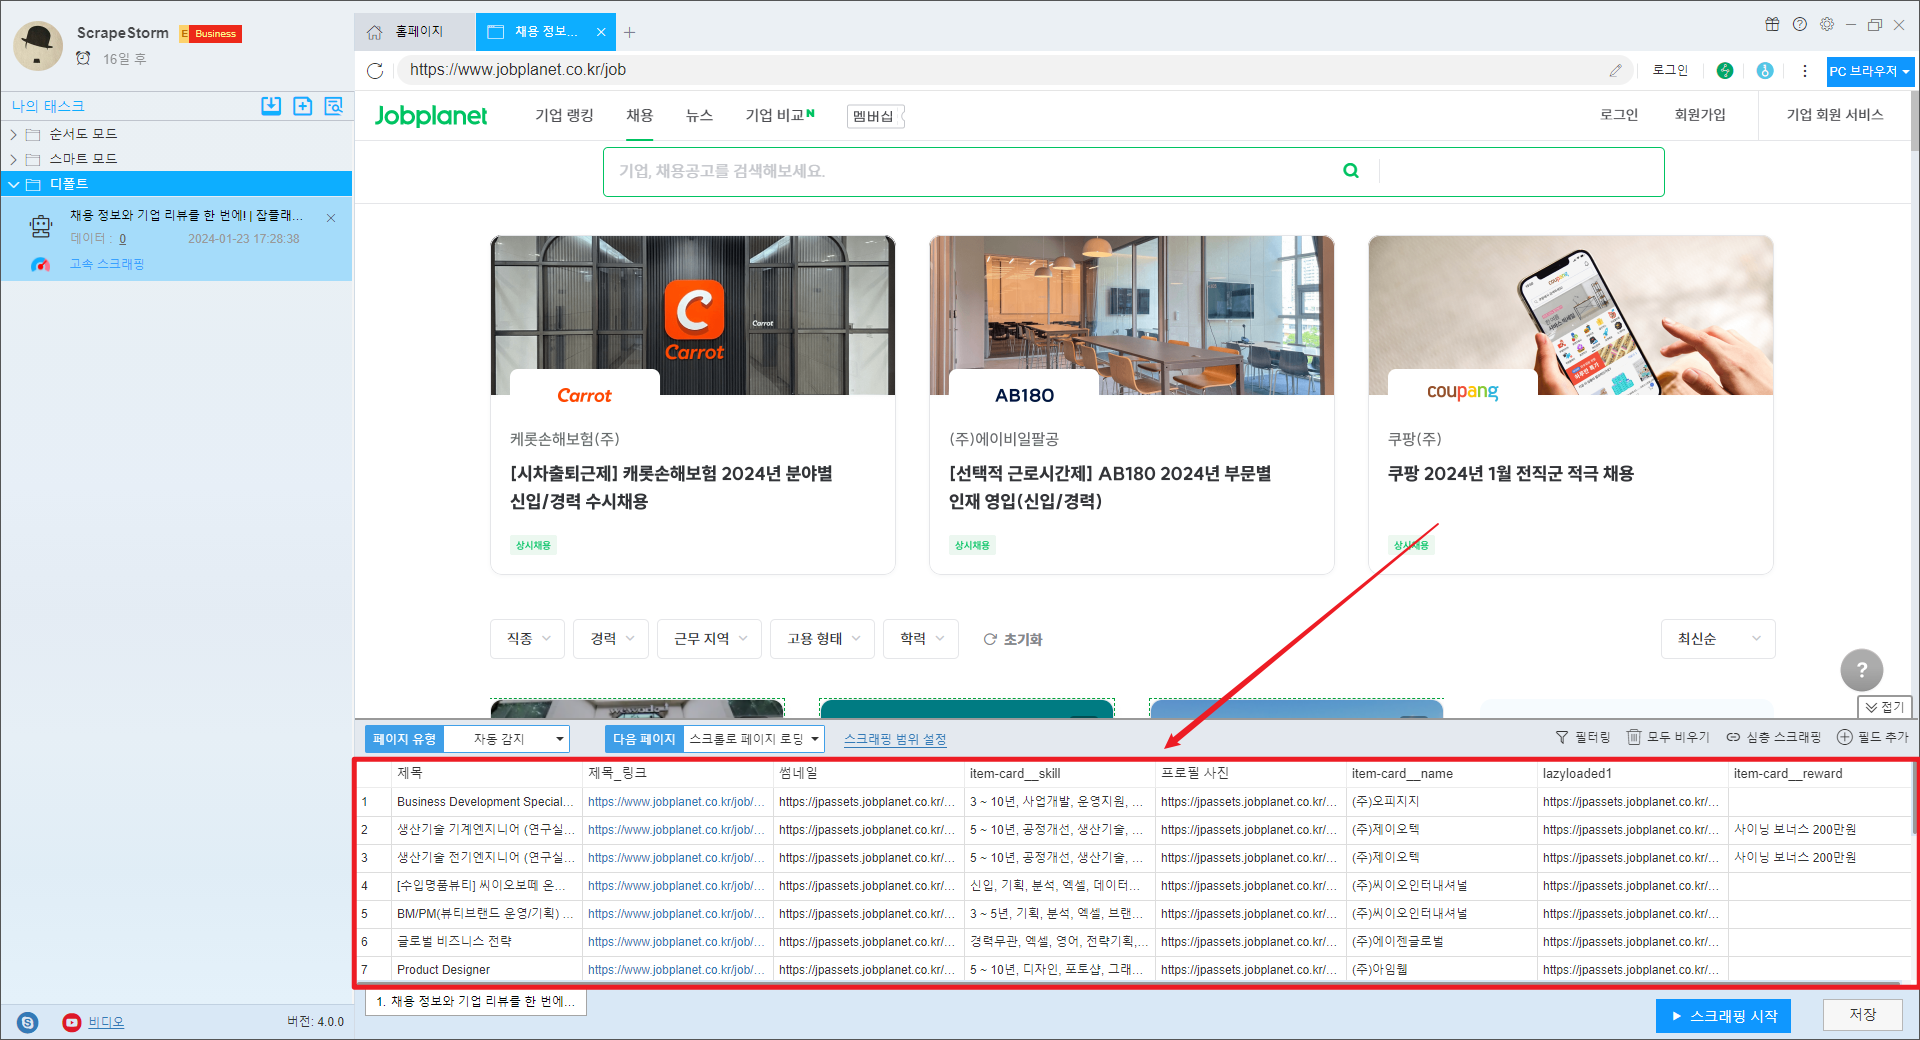1920x1040 pixels.
Task: Click the alarm clock icon beside 16일 후
Action: (x=84, y=59)
